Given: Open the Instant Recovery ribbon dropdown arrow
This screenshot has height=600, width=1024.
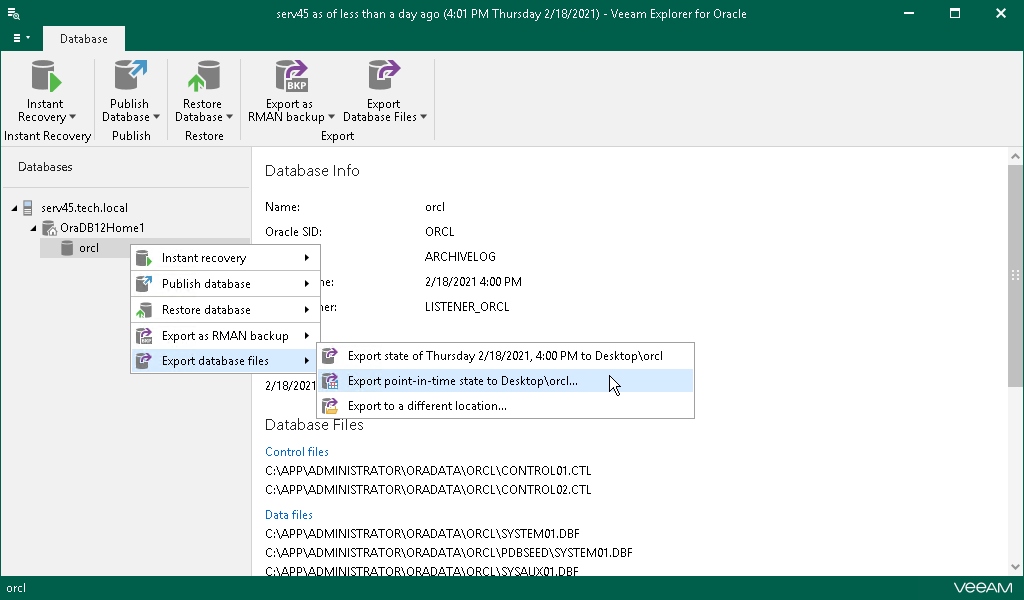Looking at the screenshot, I should pyautogui.click(x=72, y=118).
